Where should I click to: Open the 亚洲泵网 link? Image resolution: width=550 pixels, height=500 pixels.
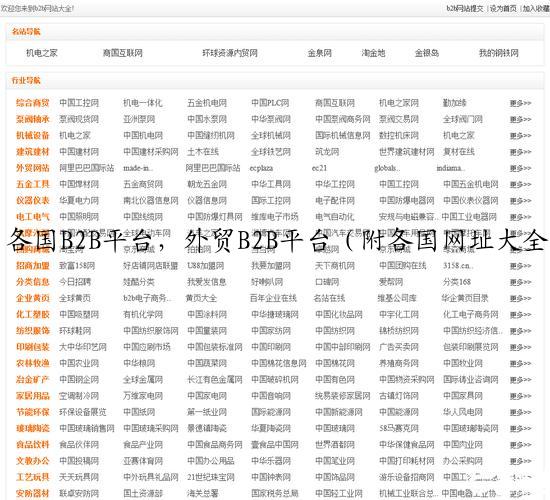[139, 119]
